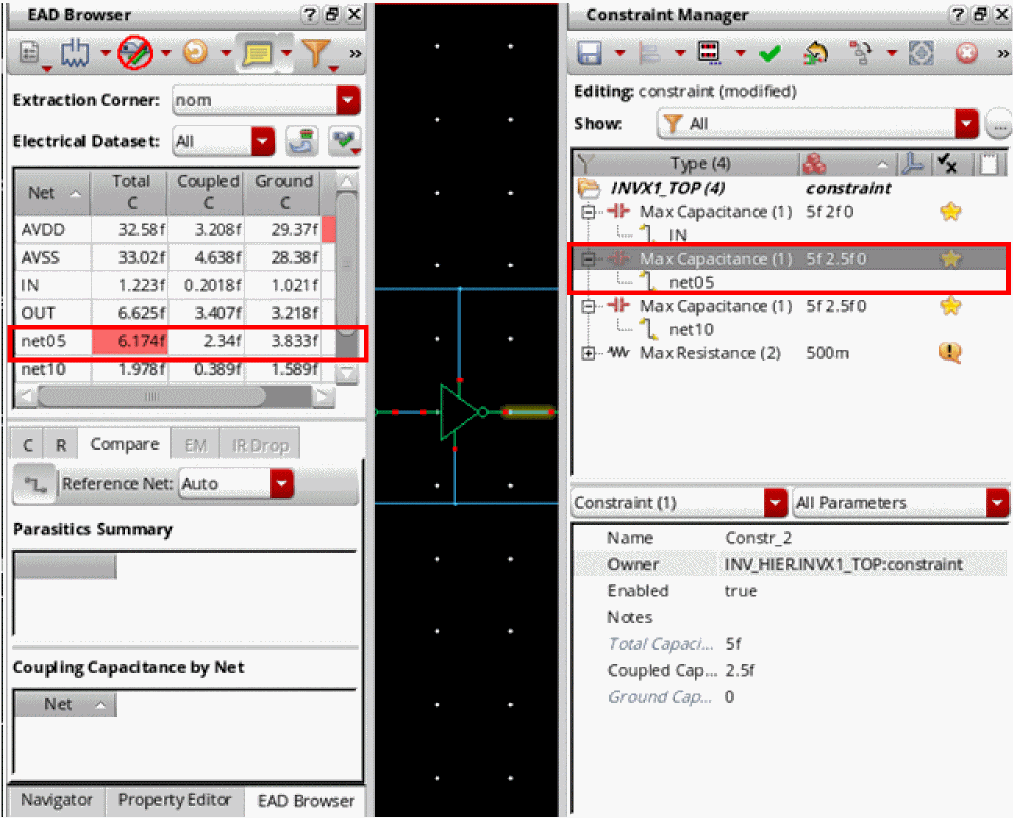Viewport: 1013px width, 818px height.
Task: Click the parasitic capacitor-resistor icon in EAD toolbar
Action: click(76, 53)
